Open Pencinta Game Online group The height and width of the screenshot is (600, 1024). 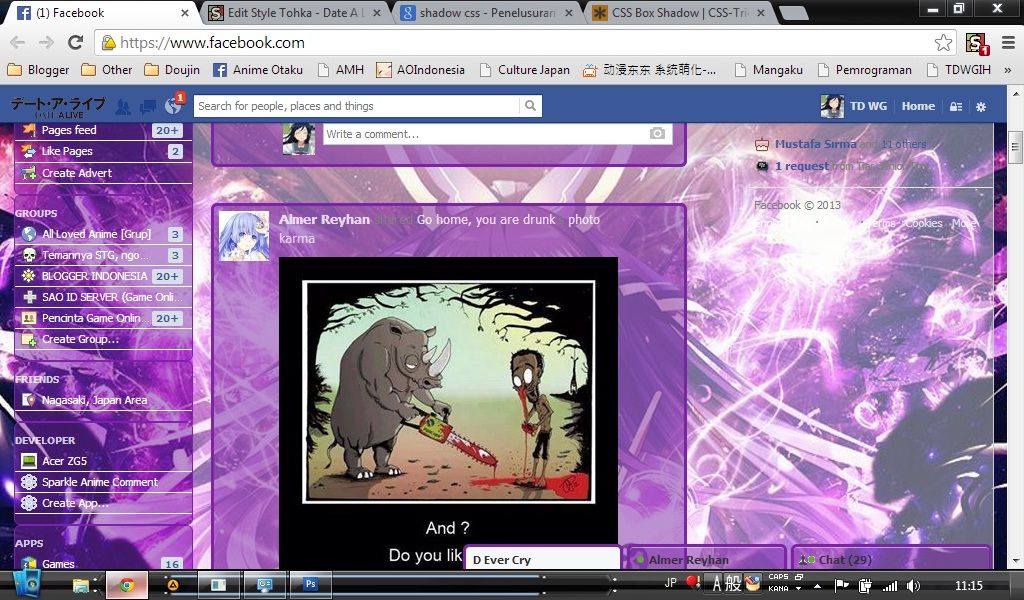(x=103, y=318)
